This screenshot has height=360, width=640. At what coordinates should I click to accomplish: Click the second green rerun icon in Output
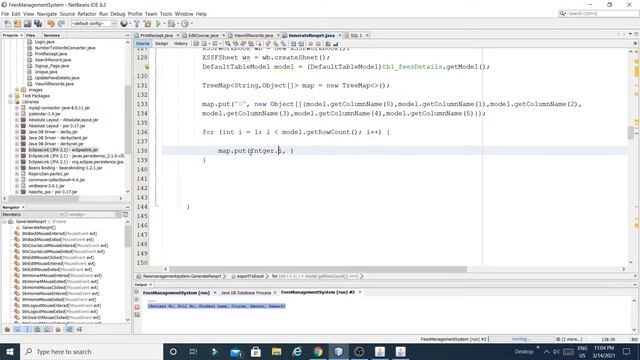coord(137,299)
